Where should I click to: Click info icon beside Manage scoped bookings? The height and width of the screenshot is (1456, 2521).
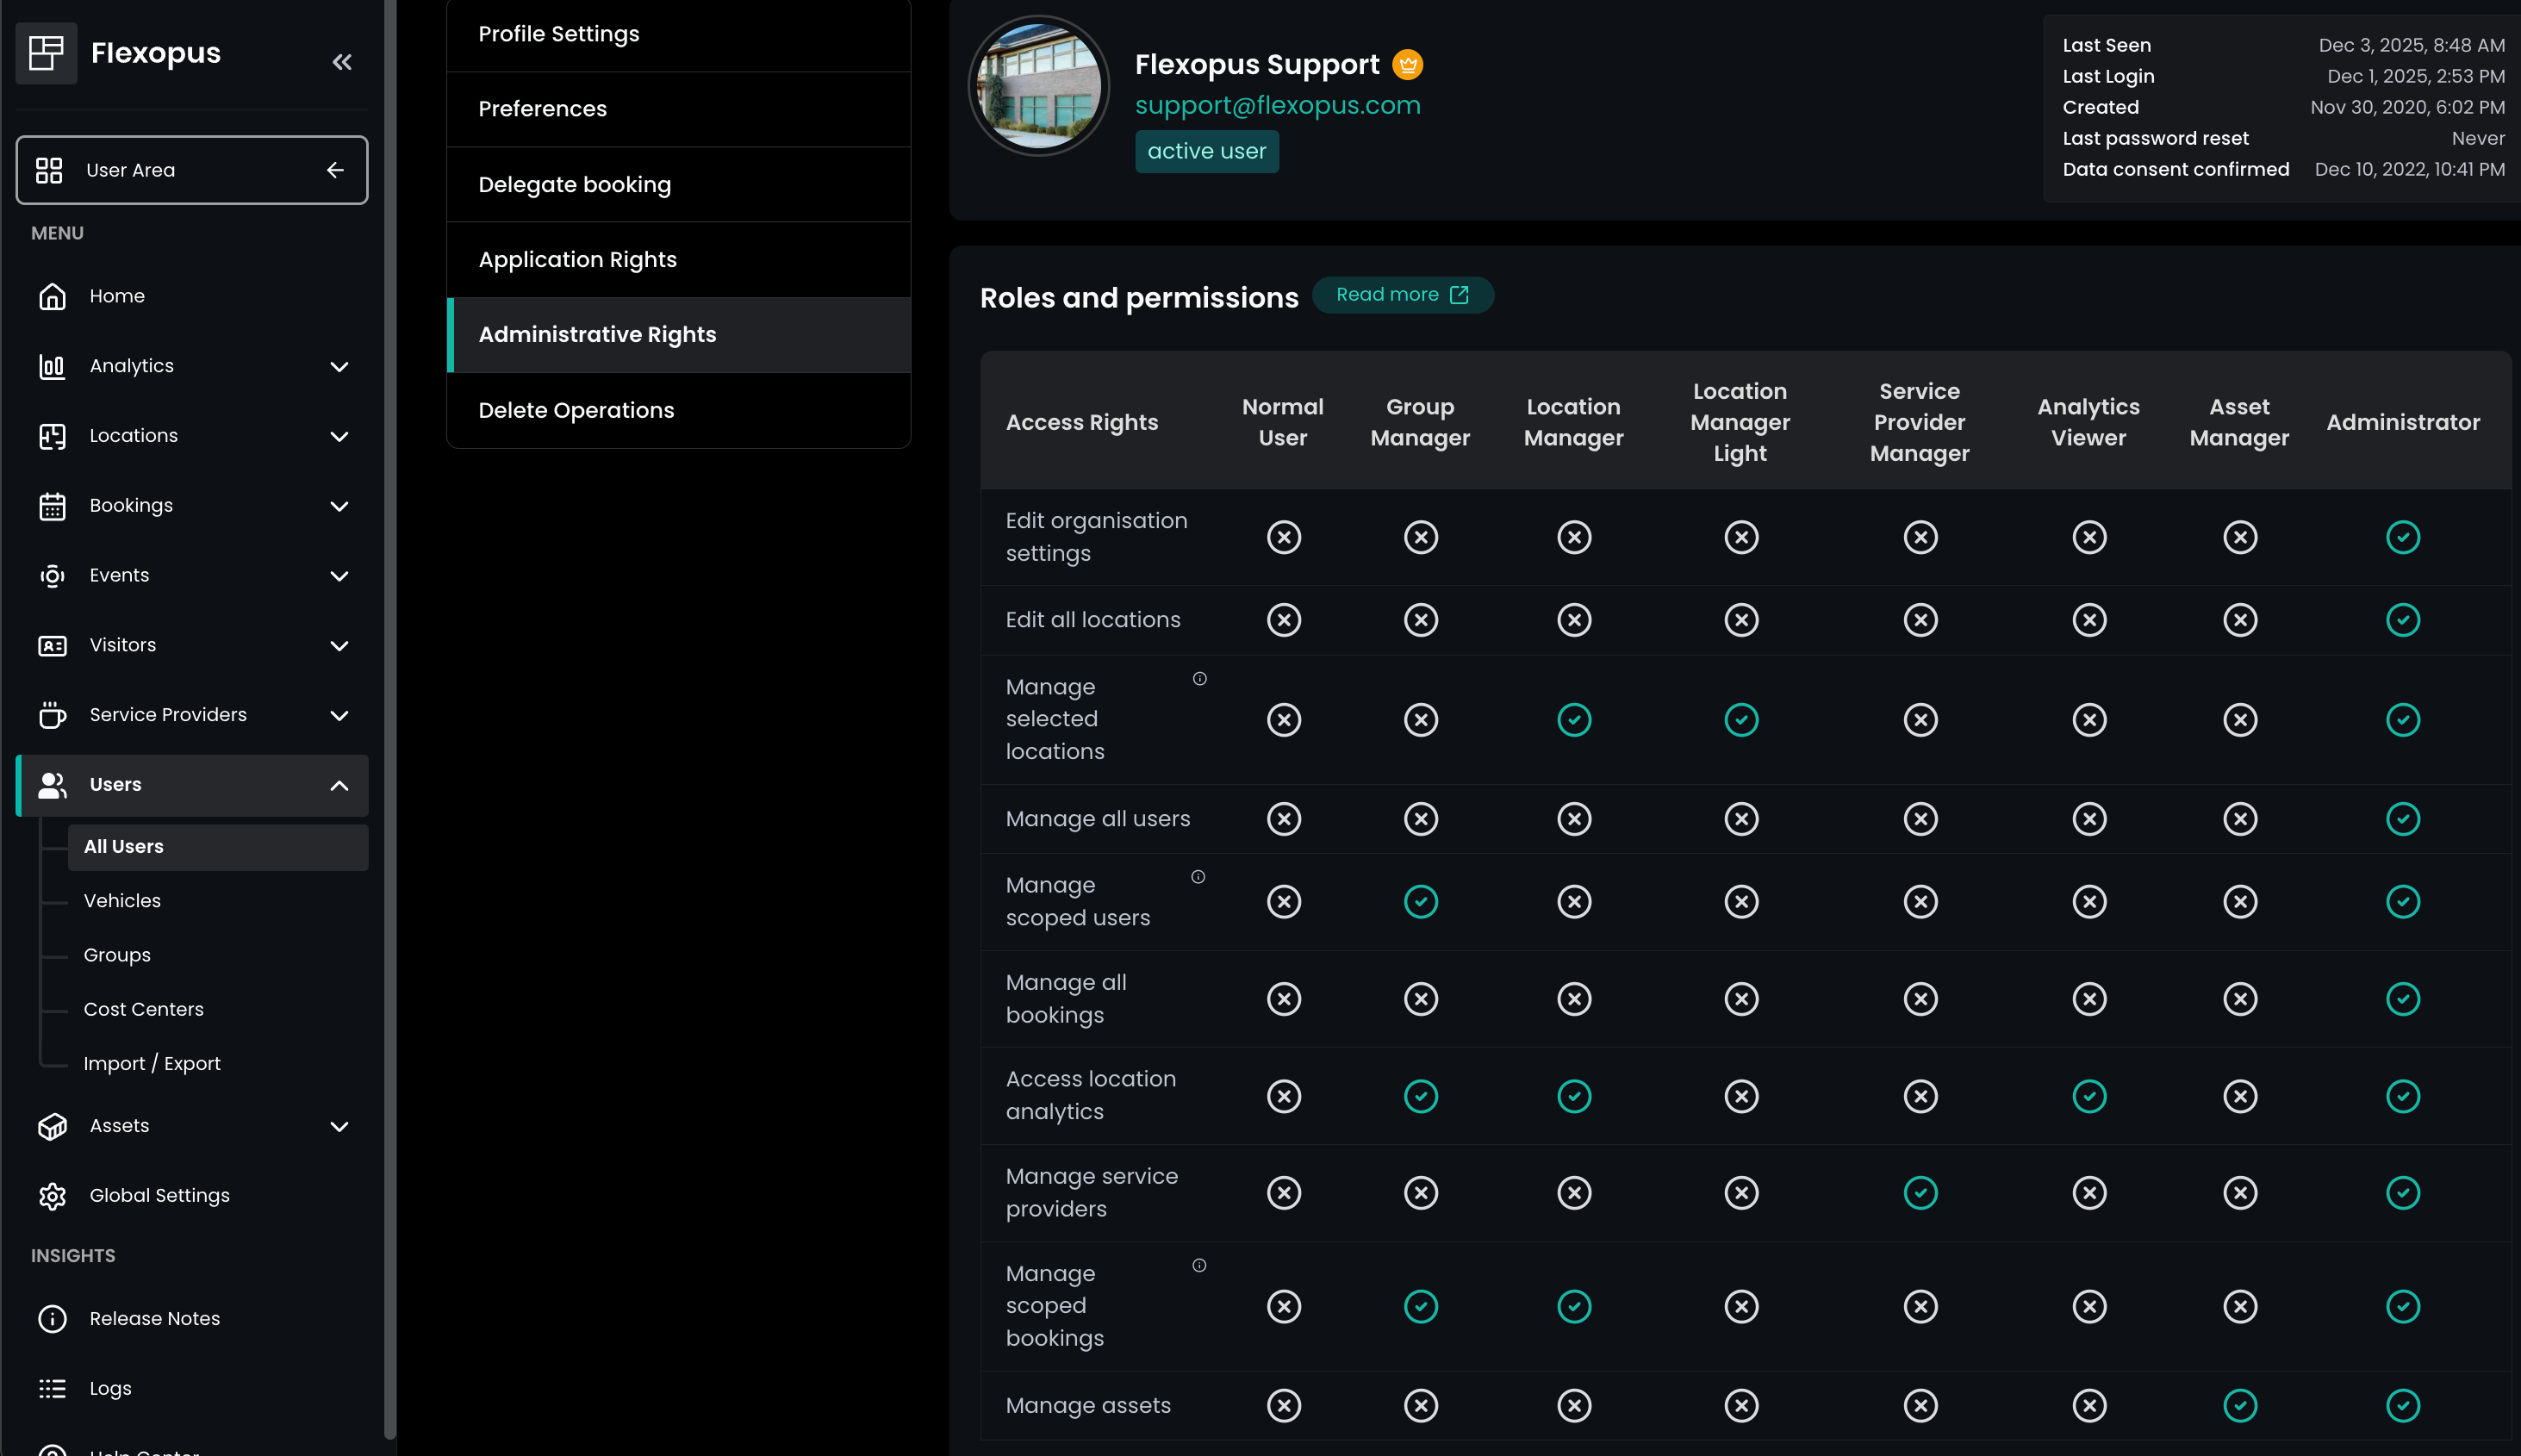pyautogui.click(x=1200, y=1265)
